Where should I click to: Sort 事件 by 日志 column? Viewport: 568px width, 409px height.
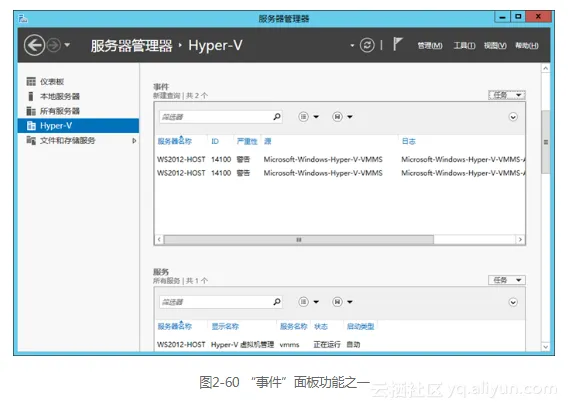click(x=409, y=141)
